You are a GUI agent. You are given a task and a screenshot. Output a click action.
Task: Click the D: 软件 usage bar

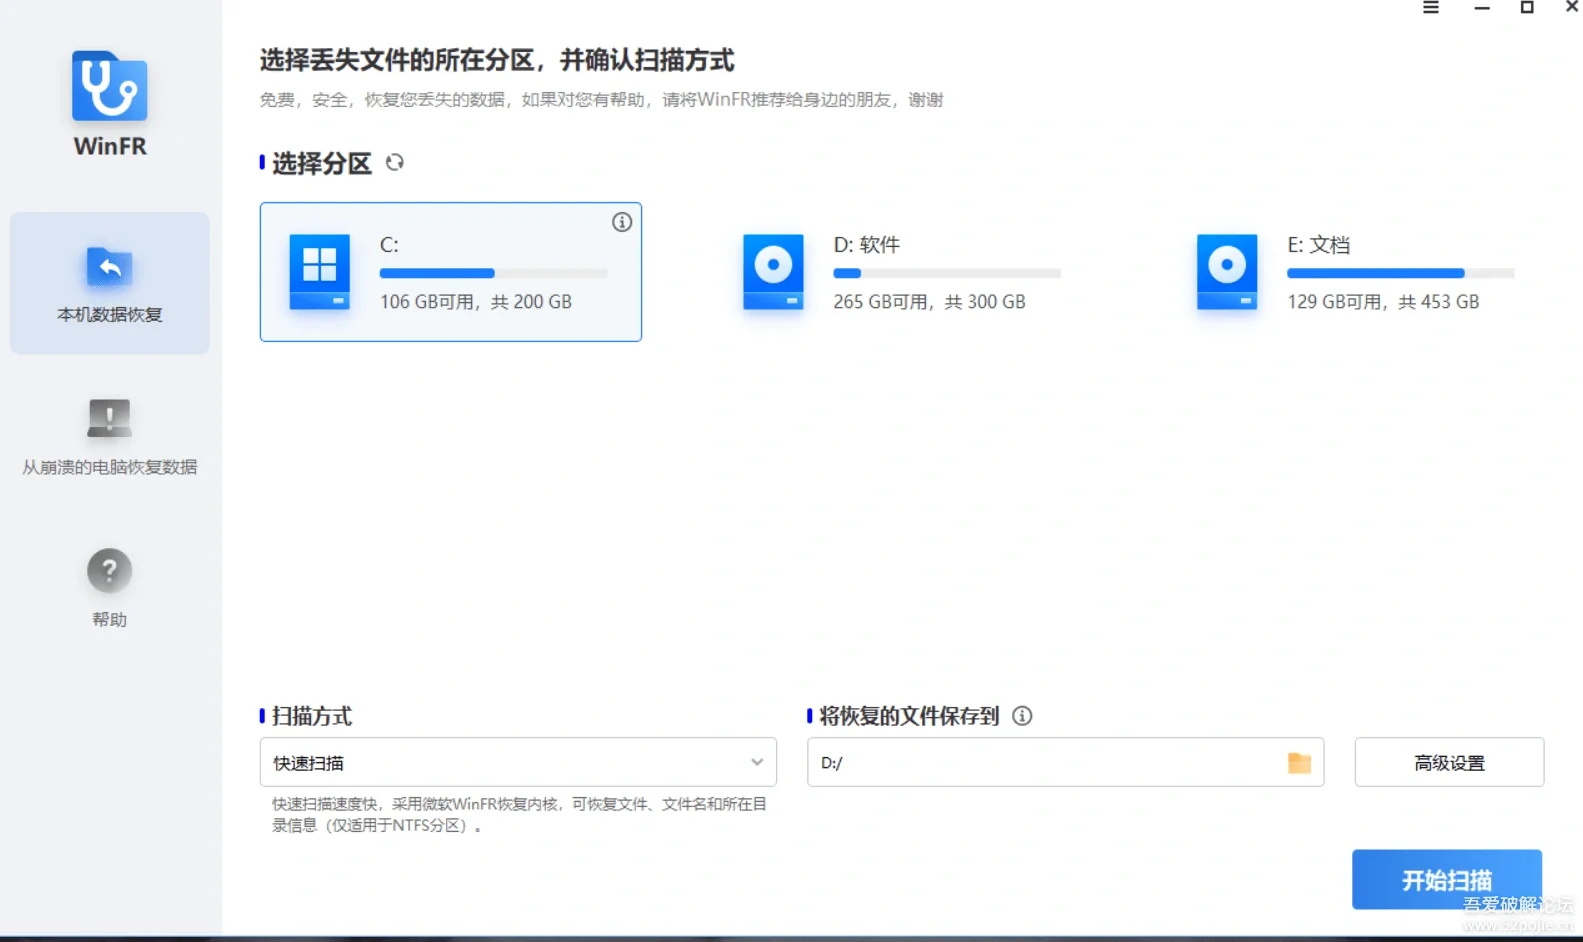[x=947, y=273]
